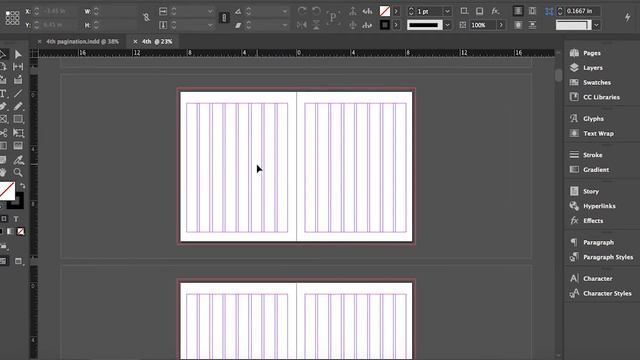Select the Eyedropper tool
Viewport: 640px width, 360px height.
pyautogui.click(x=18, y=160)
